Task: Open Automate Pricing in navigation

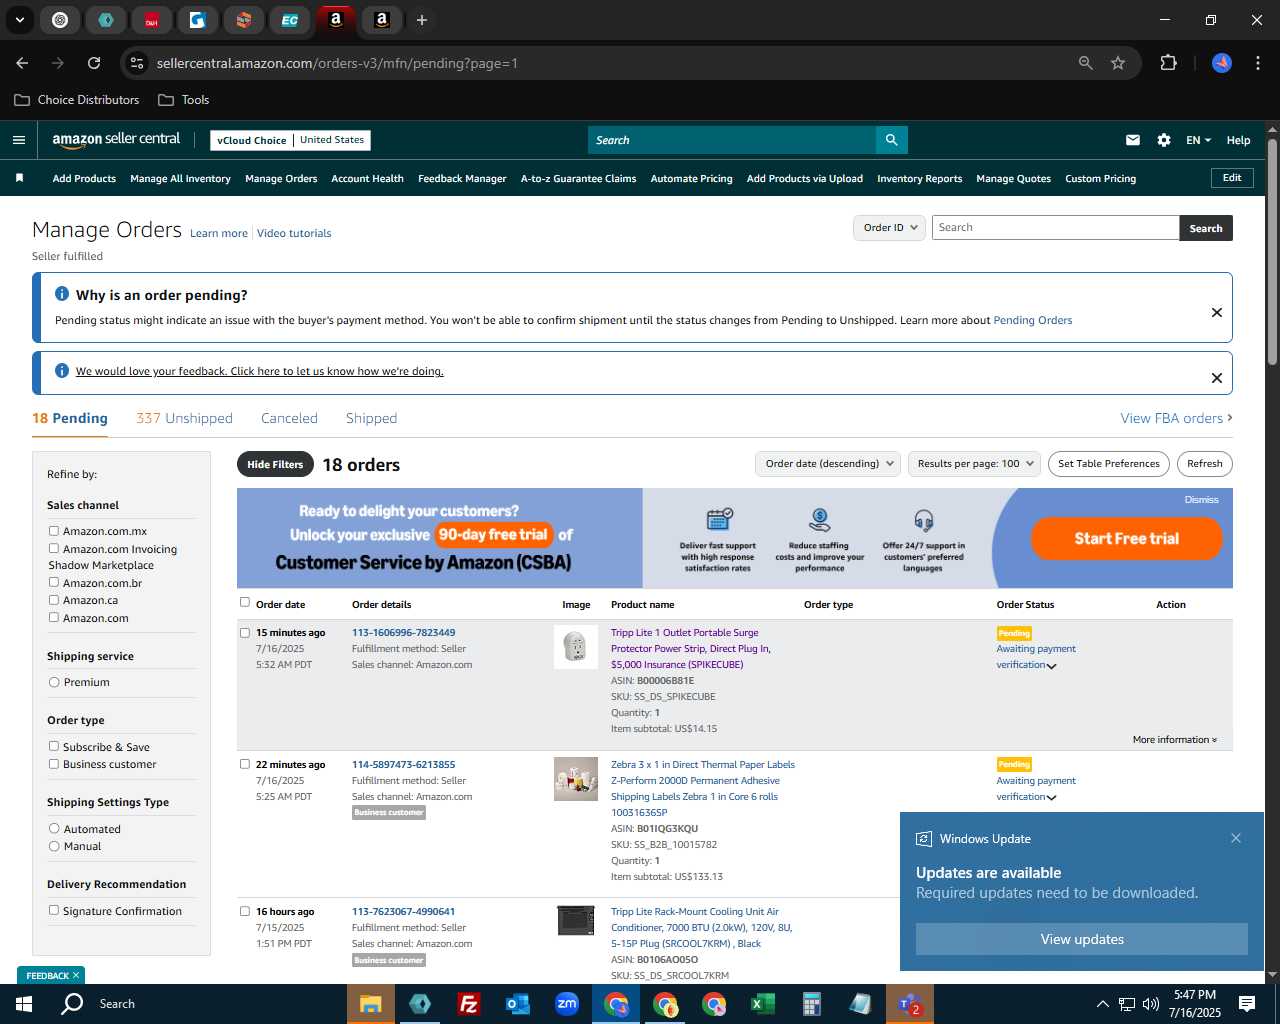Action: point(691,179)
